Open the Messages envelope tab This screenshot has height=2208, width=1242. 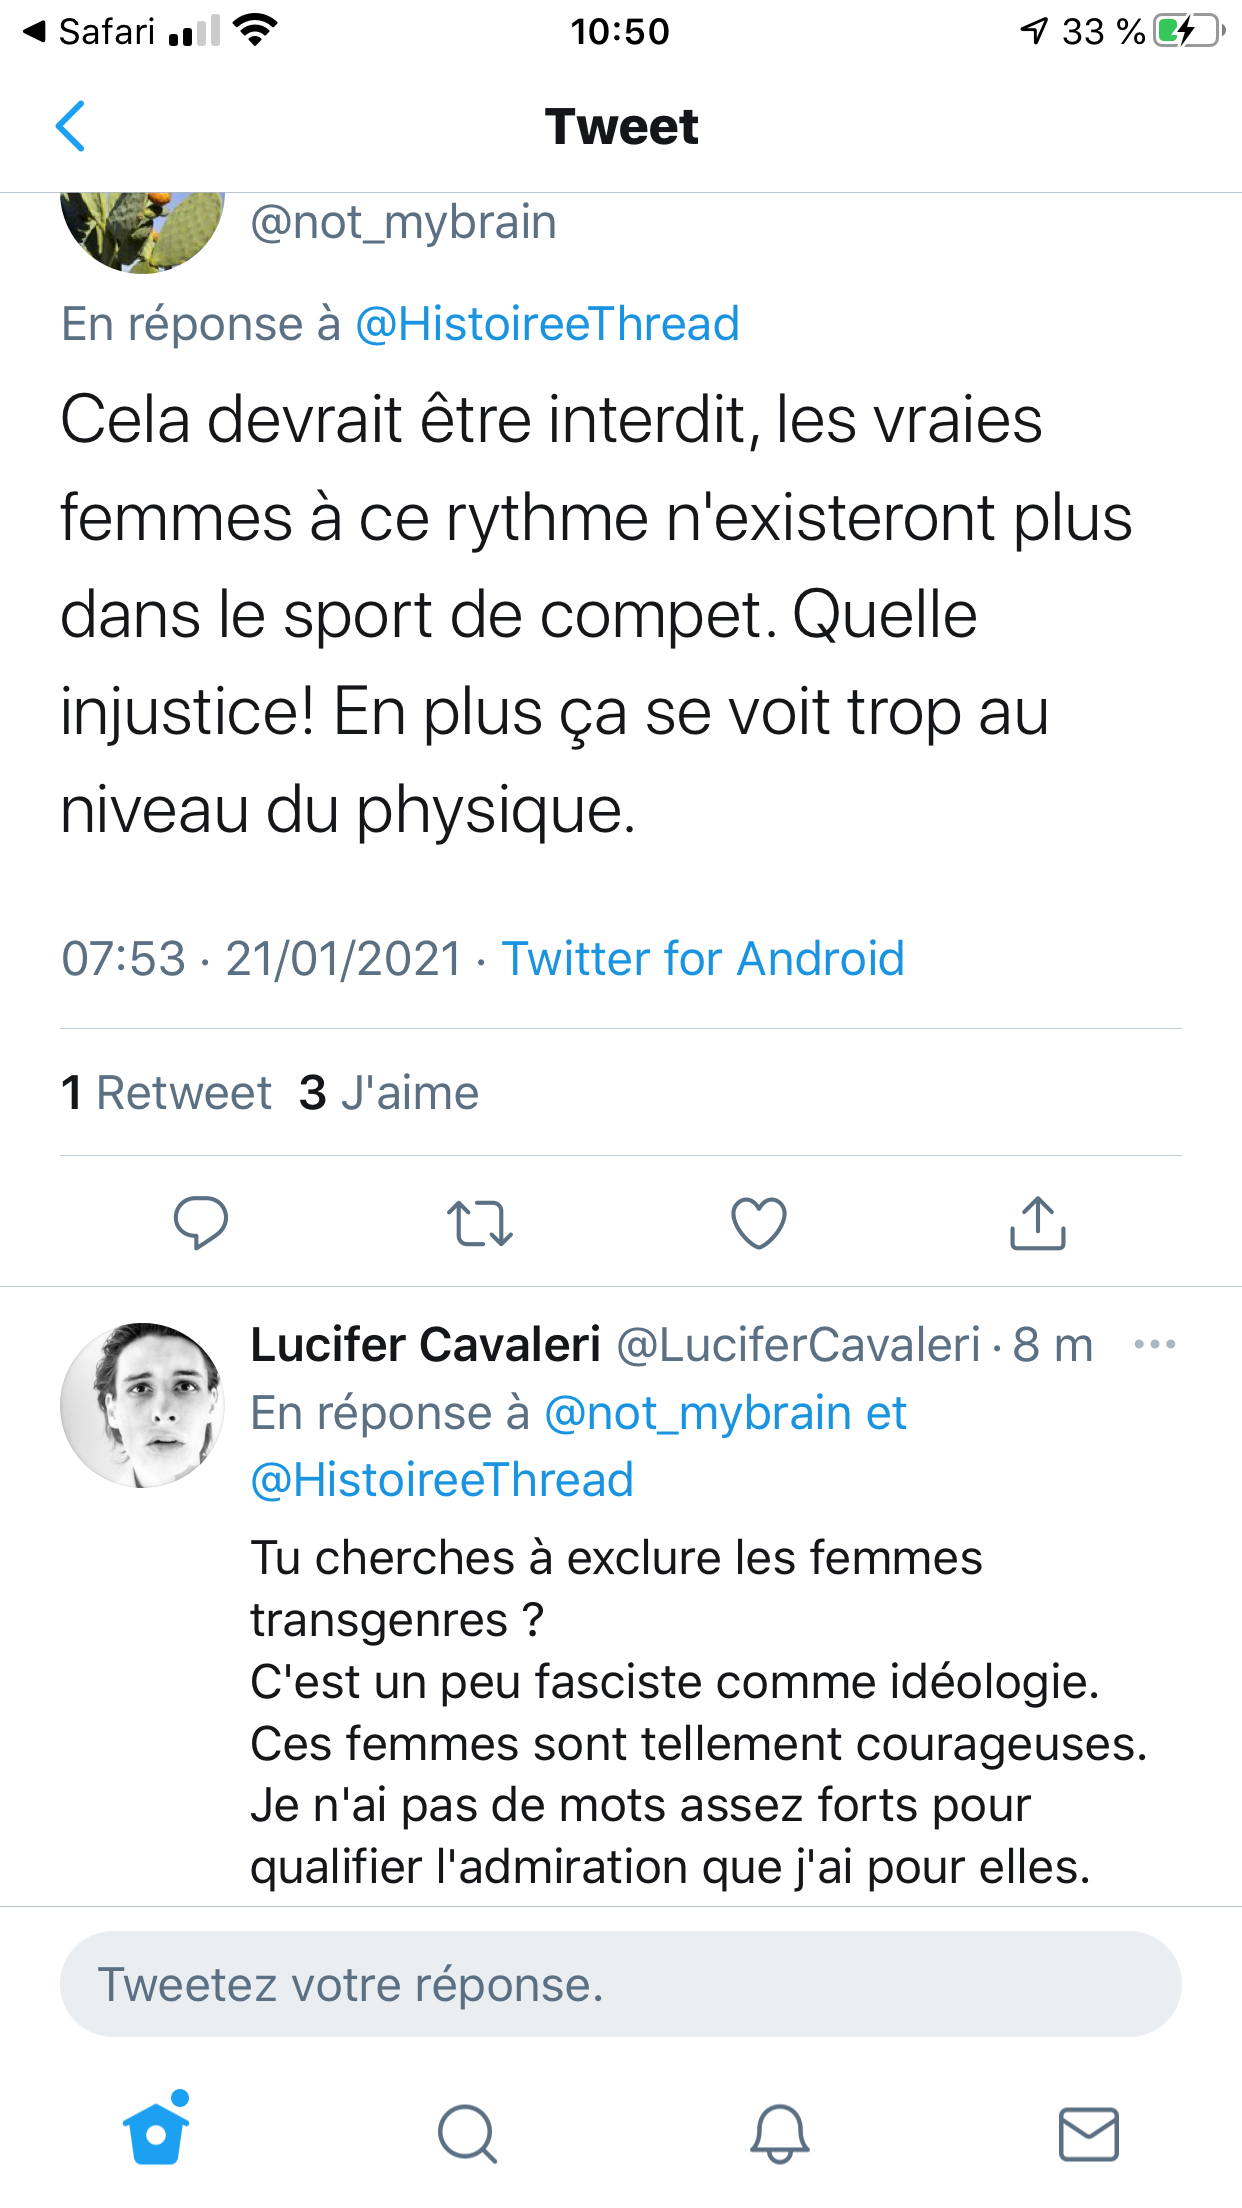(x=1088, y=2134)
